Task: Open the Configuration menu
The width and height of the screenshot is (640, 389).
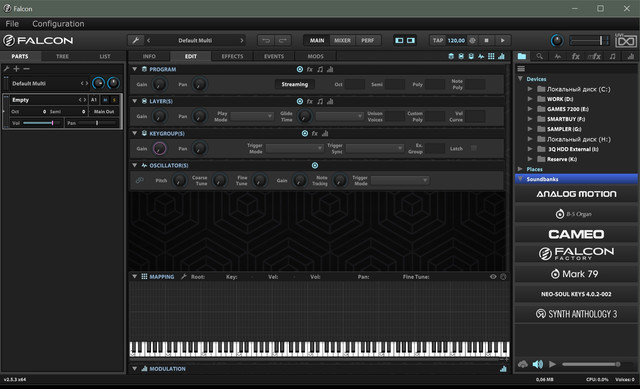Action: [58, 24]
